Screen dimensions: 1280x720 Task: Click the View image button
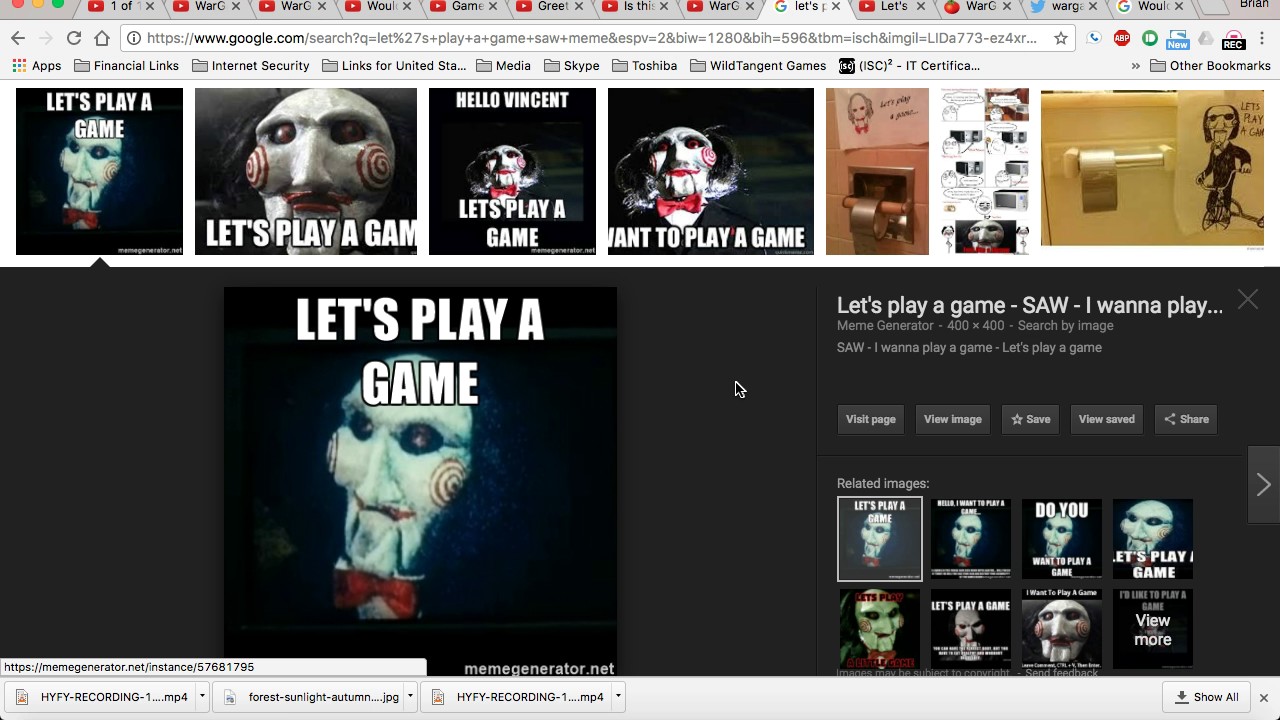953,419
